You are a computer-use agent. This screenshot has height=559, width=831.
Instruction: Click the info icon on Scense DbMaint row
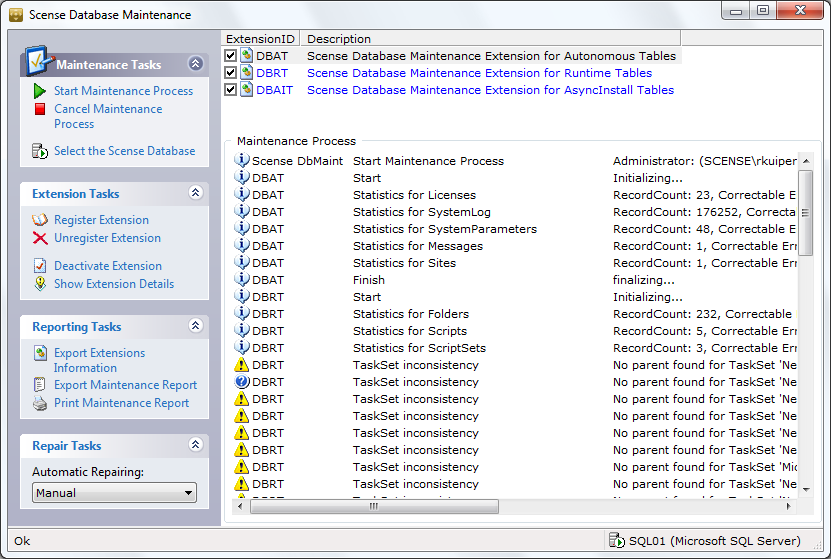pyautogui.click(x=242, y=160)
